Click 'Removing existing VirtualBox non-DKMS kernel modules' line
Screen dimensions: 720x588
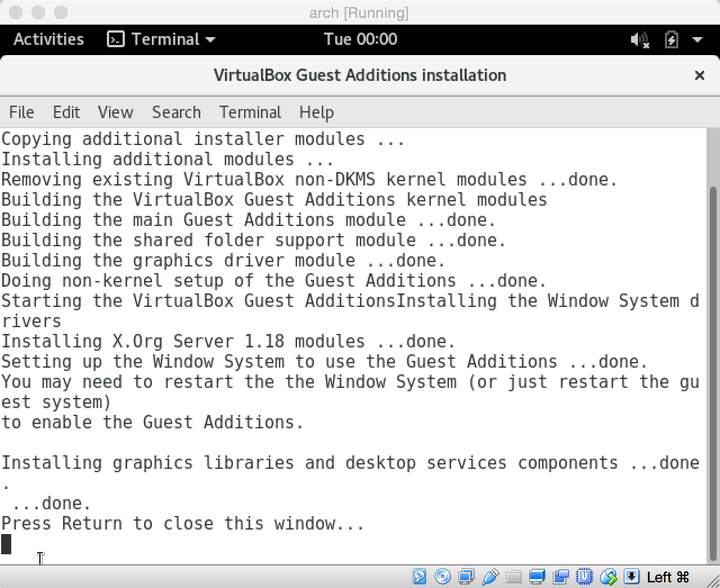point(309,179)
